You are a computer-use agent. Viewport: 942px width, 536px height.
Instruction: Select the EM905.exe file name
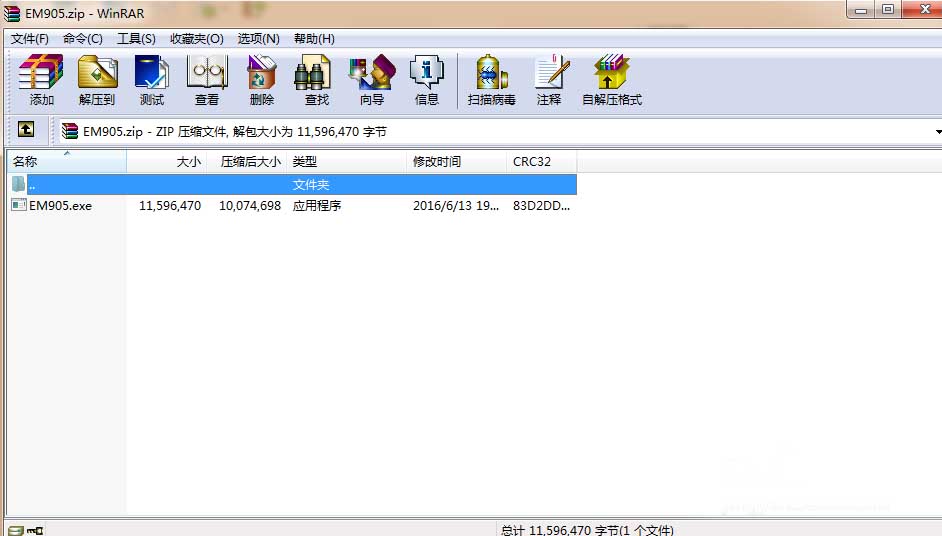point(61,206)
